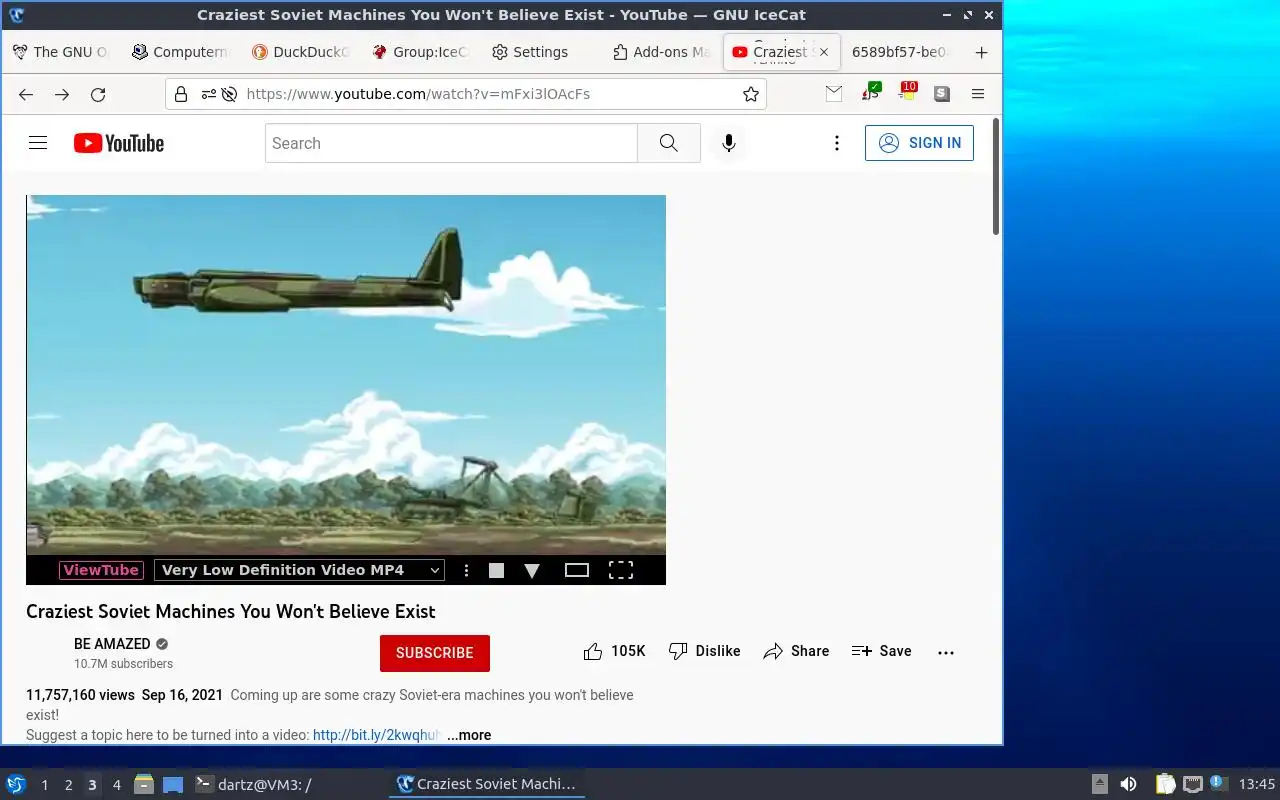Click the Save to playlist button
1280x800 pixels.
[x=882, y=651]
